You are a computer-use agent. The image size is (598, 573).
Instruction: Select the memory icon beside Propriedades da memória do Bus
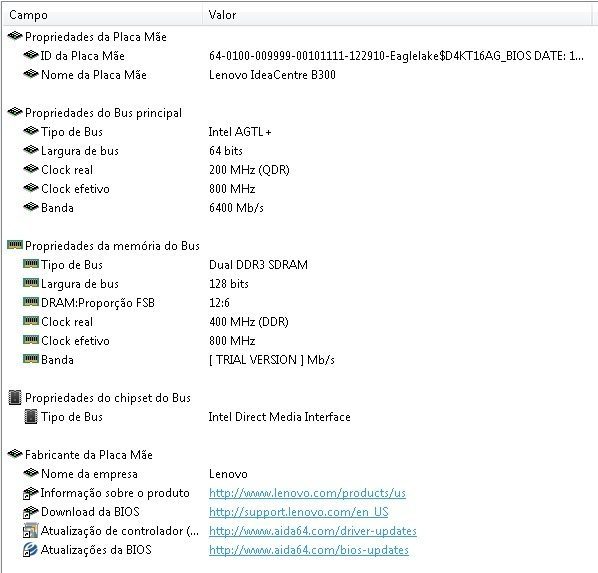point(15,245)
